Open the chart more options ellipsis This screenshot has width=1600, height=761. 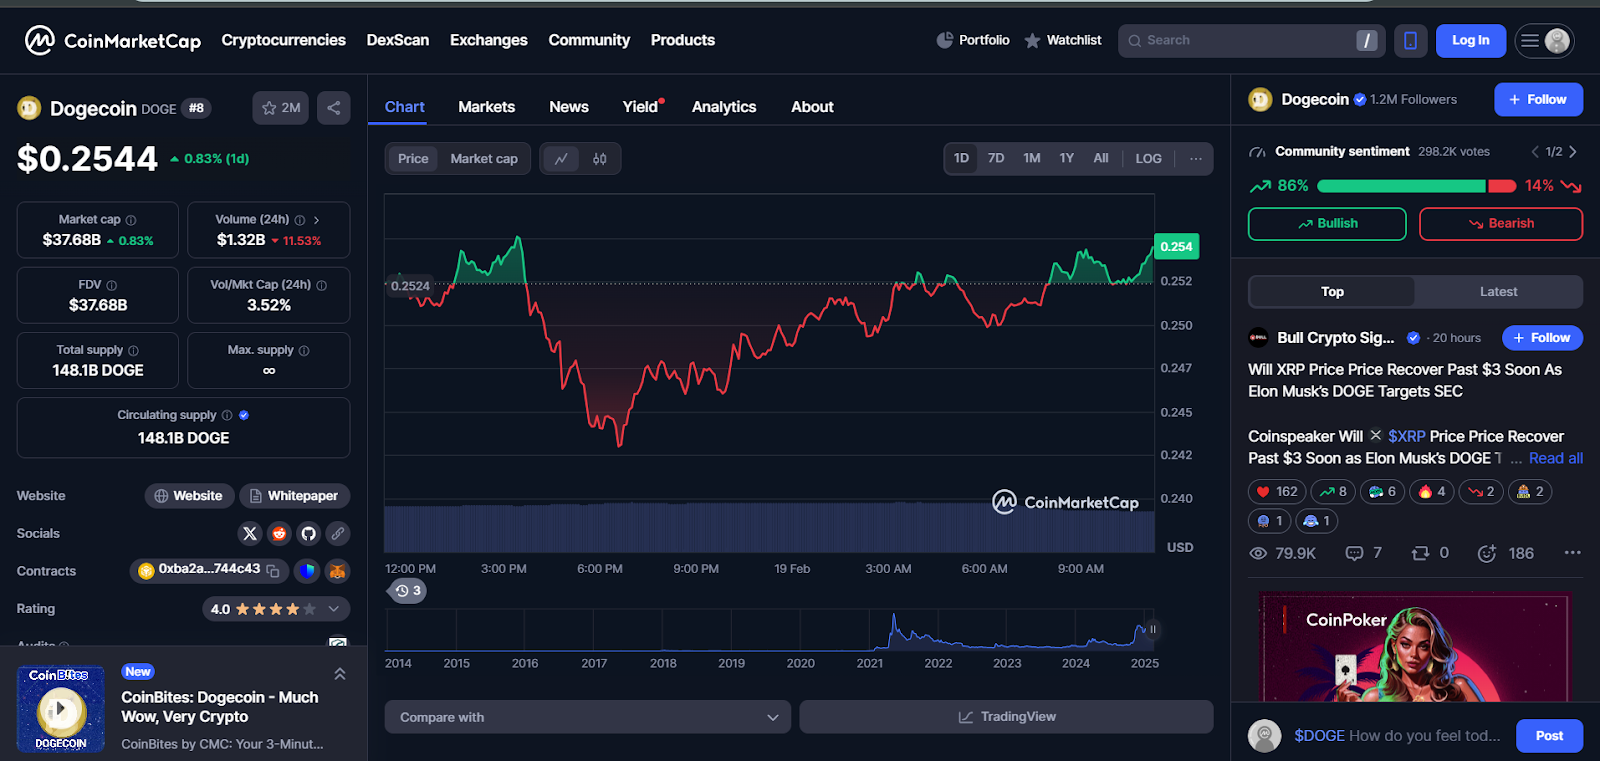pos(1195,159)
